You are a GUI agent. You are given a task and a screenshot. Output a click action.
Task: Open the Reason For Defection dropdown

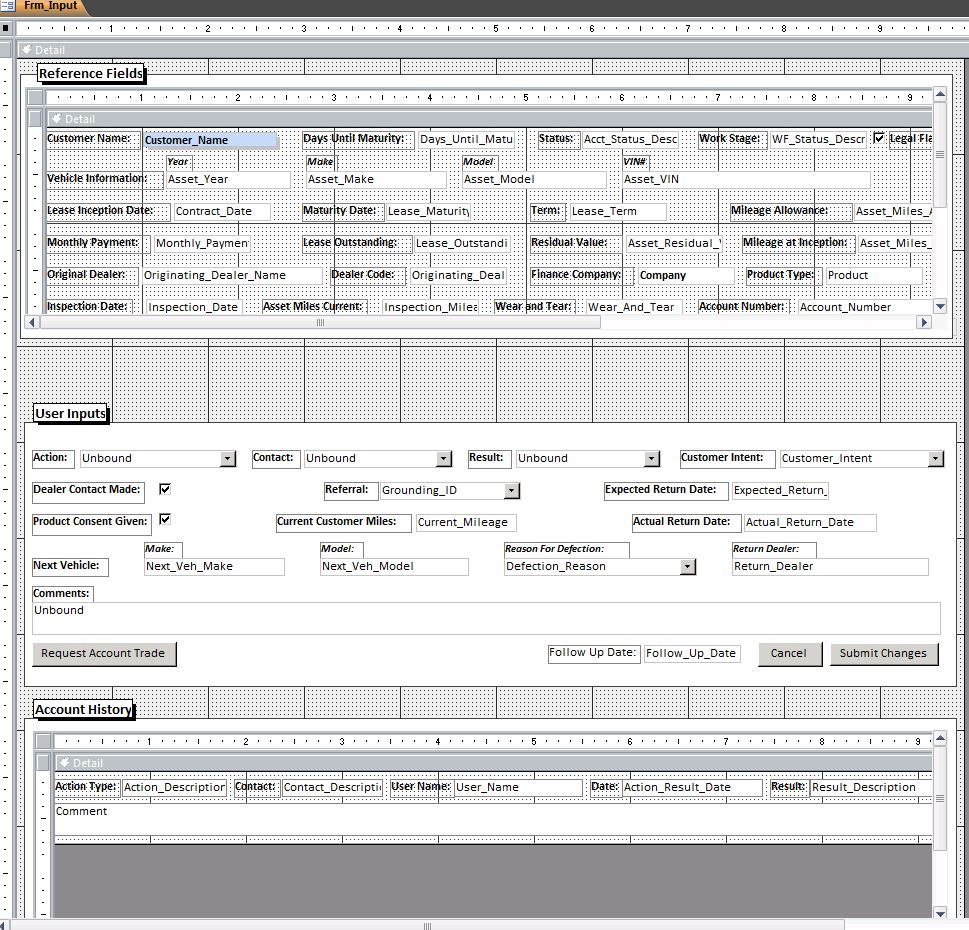687,566
